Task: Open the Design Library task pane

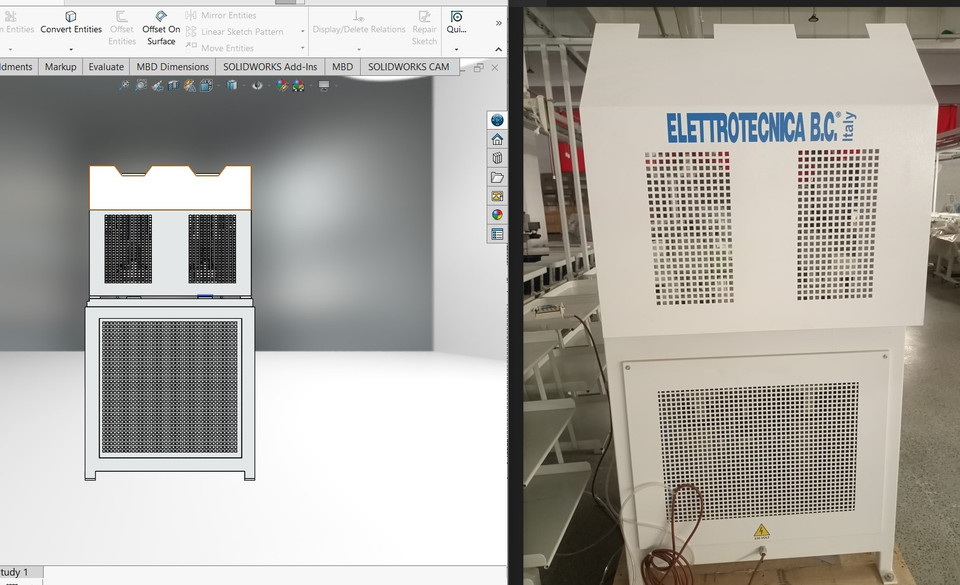Action: [497, 158]
